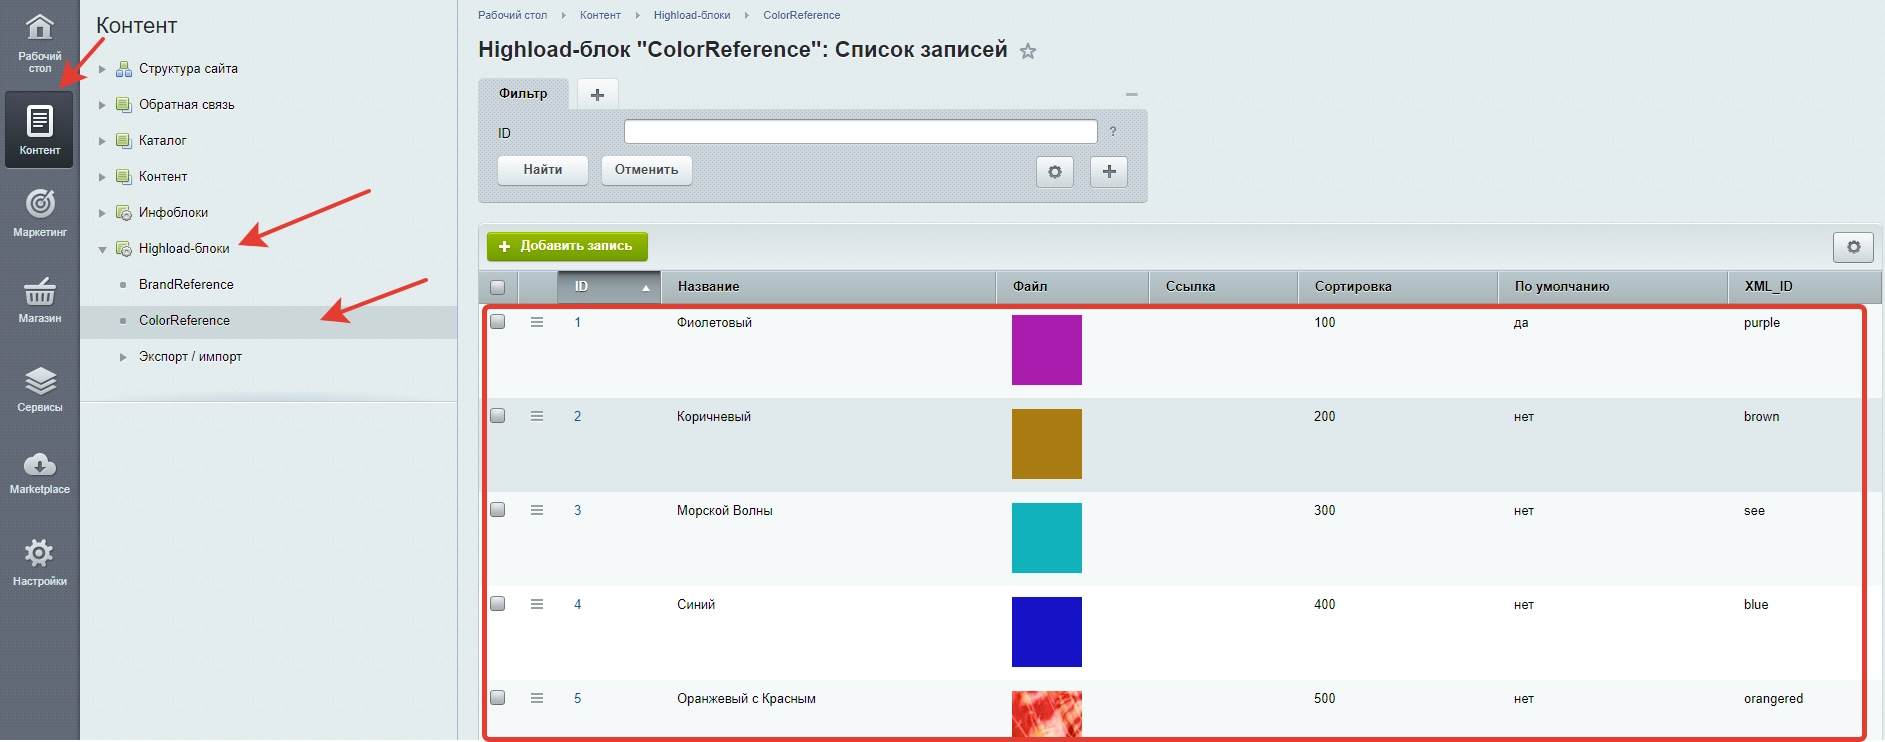Collapse the Highload-блоки tree node
Viewport: 1885px width, 742px height.
102,249
